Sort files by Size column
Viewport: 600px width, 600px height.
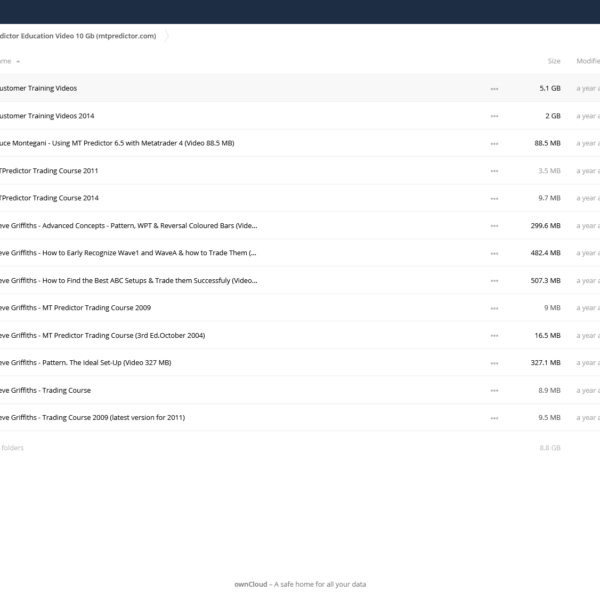[x=554, y=61]
